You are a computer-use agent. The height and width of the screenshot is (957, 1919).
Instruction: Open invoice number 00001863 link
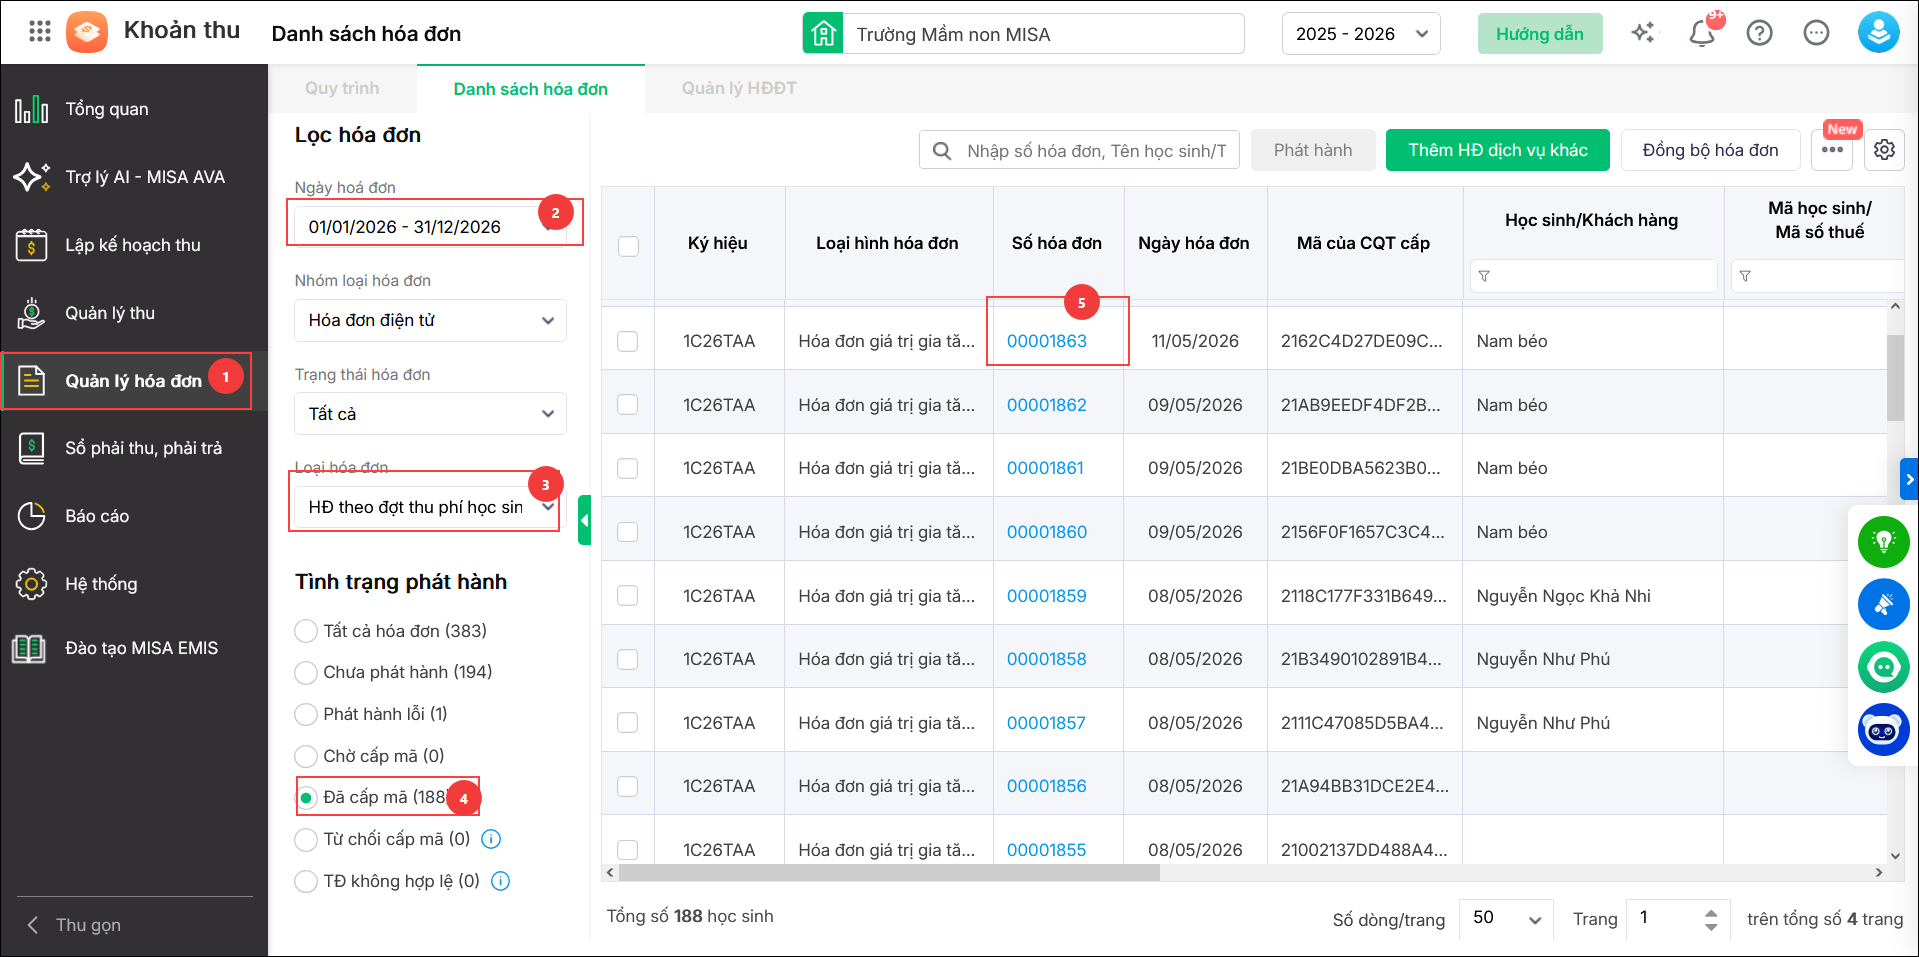point(1046,341)
